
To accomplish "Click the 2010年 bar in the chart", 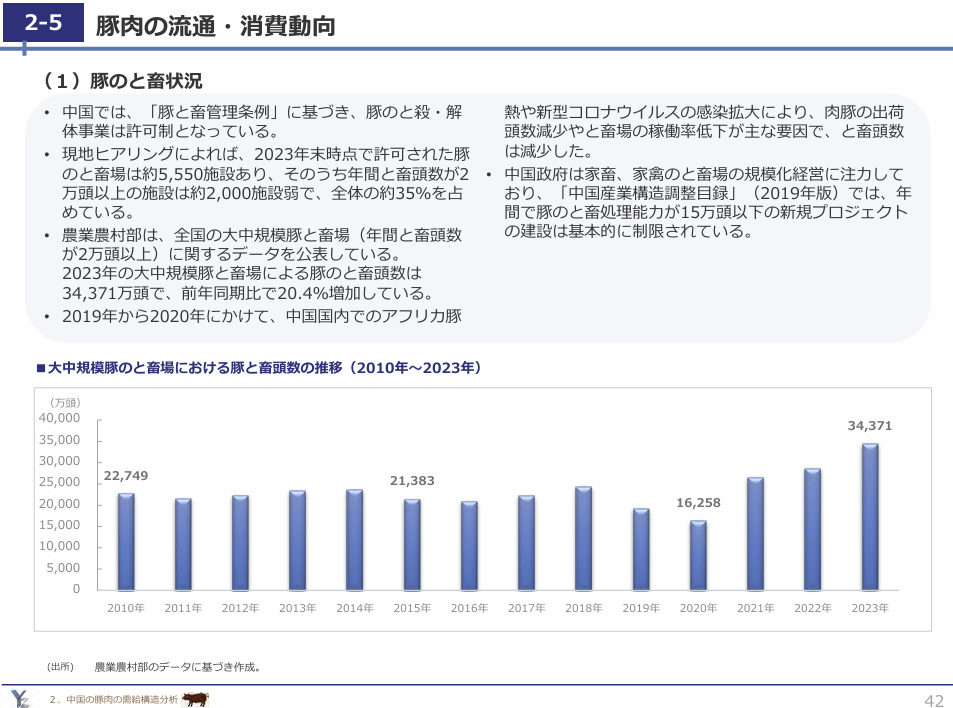I will (x=126, y=541).
